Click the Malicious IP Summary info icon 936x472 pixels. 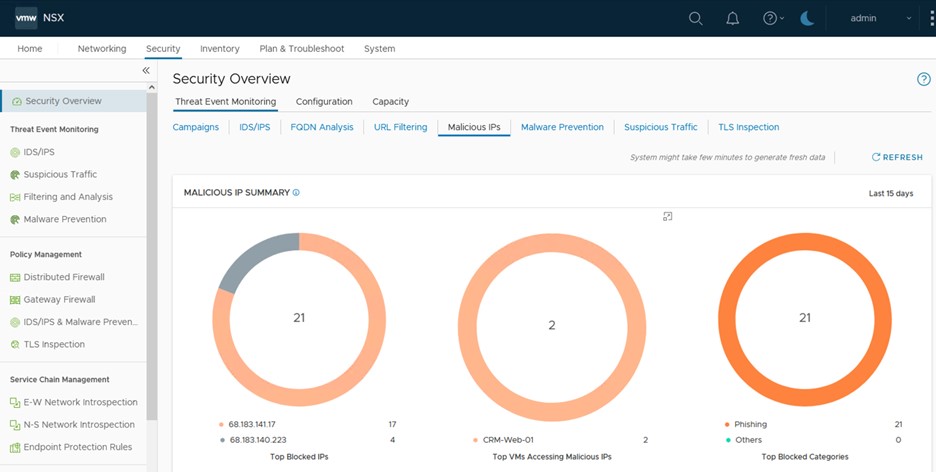[297, 192]
